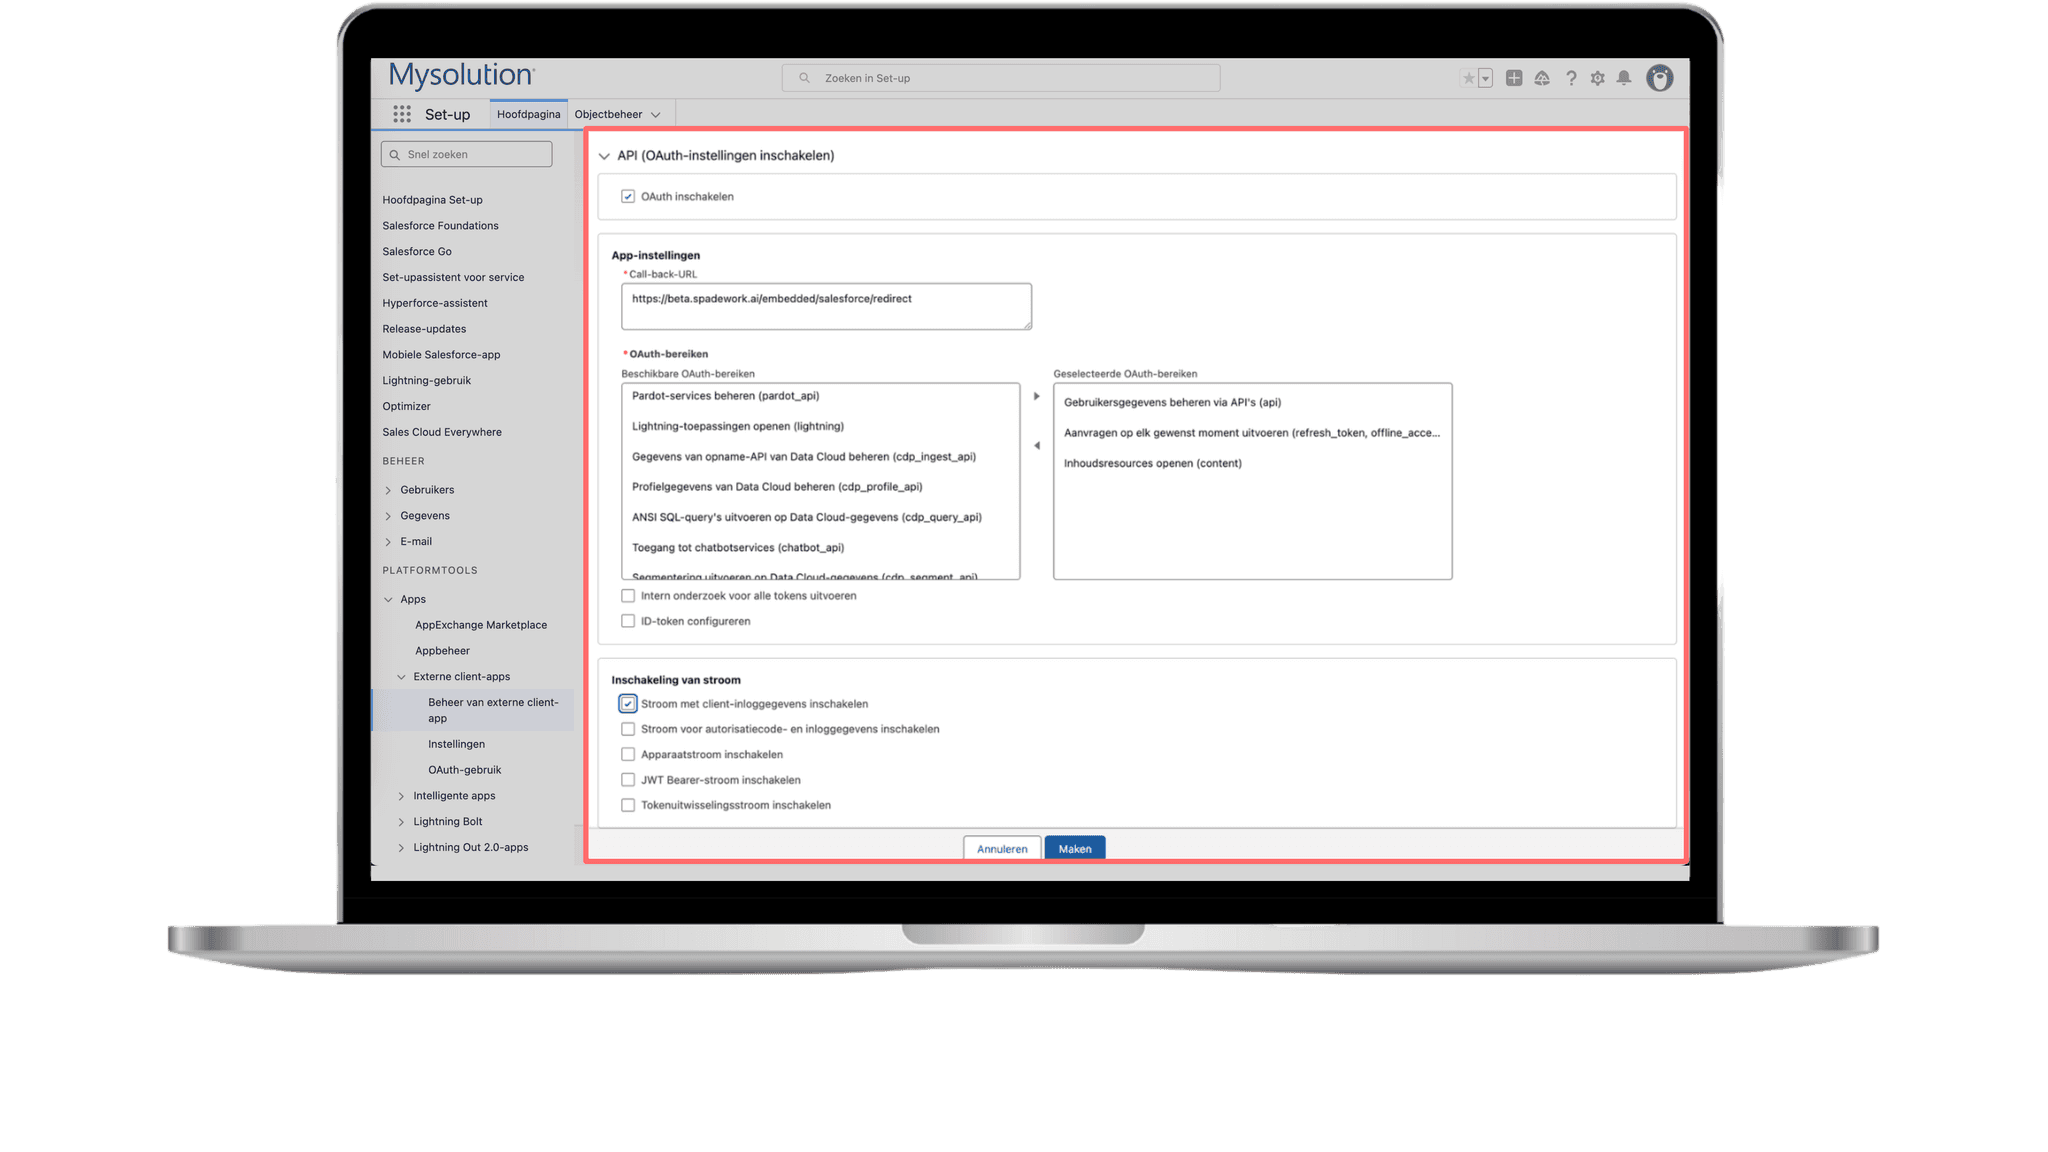Open the user profile avatar
Viewport: 2048px width, 1152px height.
tap(1660, 78)
